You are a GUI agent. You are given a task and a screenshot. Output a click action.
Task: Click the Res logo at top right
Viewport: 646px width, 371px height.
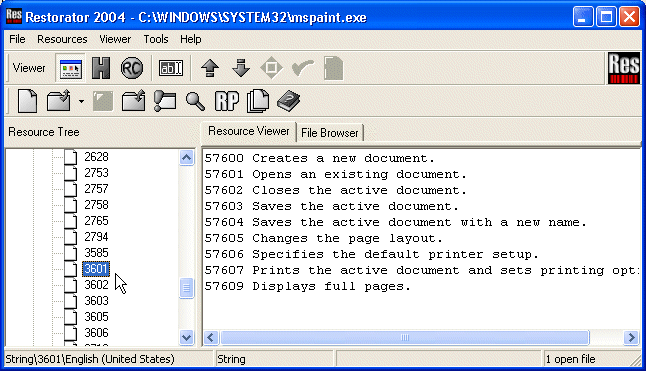point(624,68)
